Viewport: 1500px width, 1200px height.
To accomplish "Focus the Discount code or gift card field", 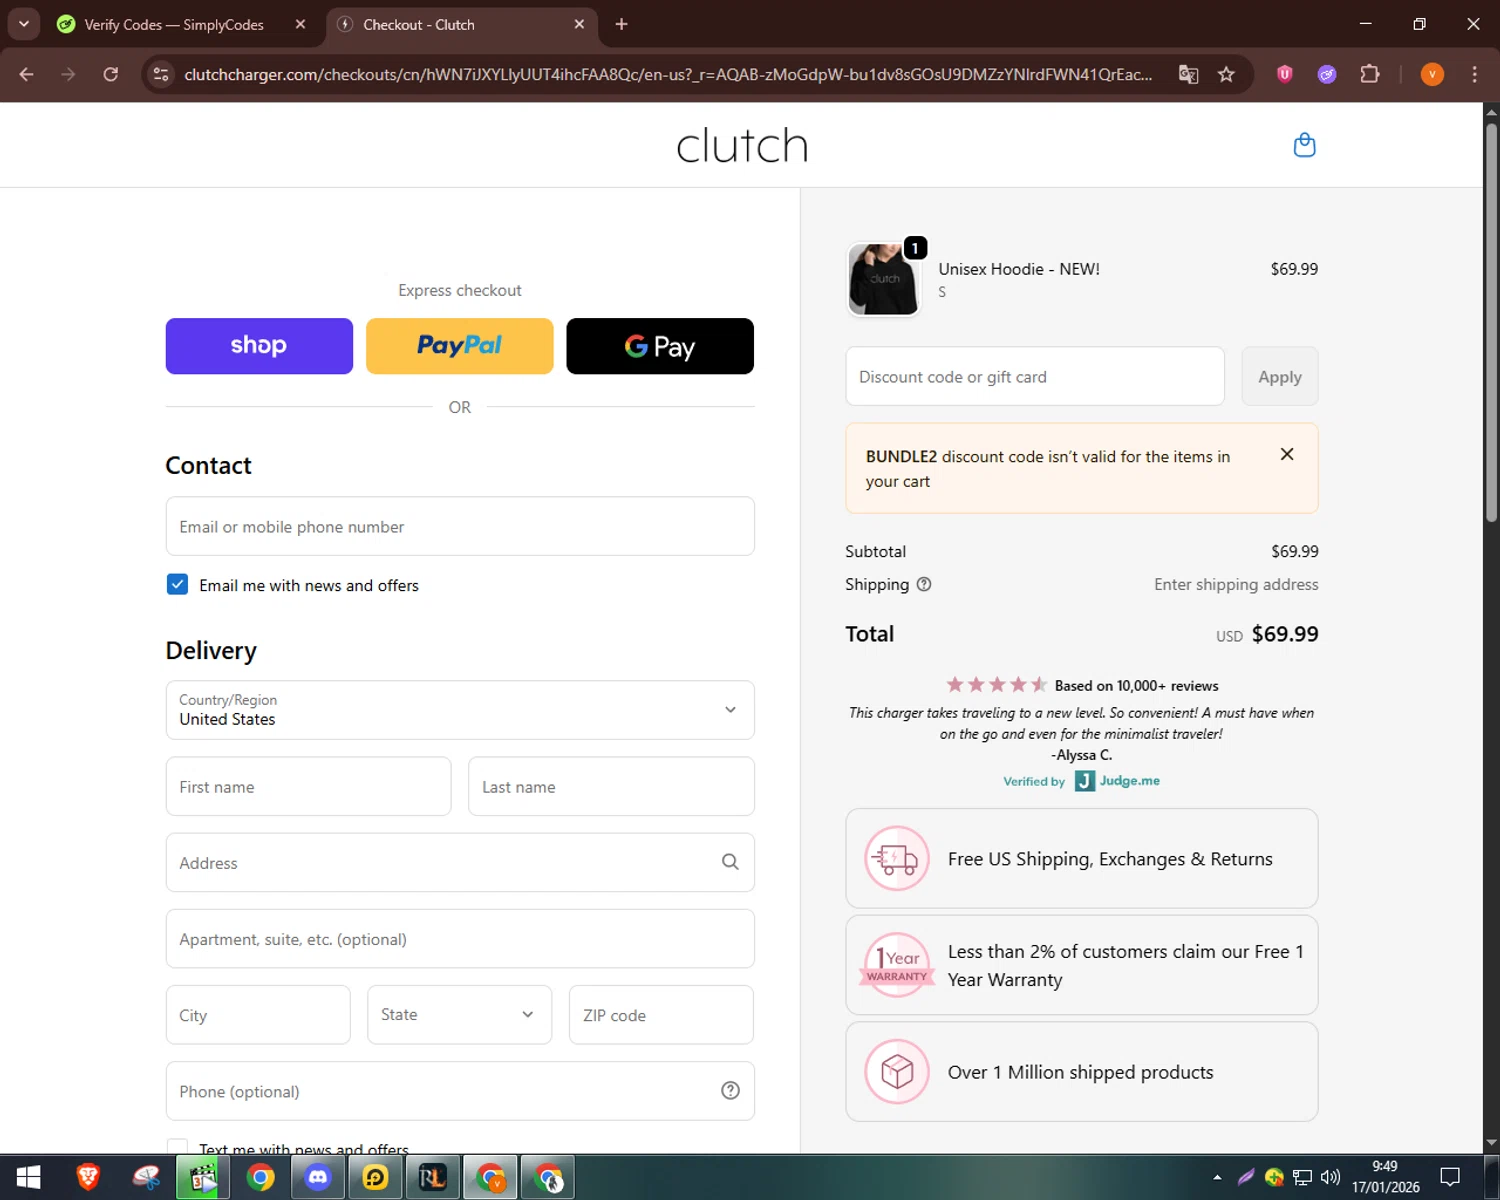I will click(1035, 376).
